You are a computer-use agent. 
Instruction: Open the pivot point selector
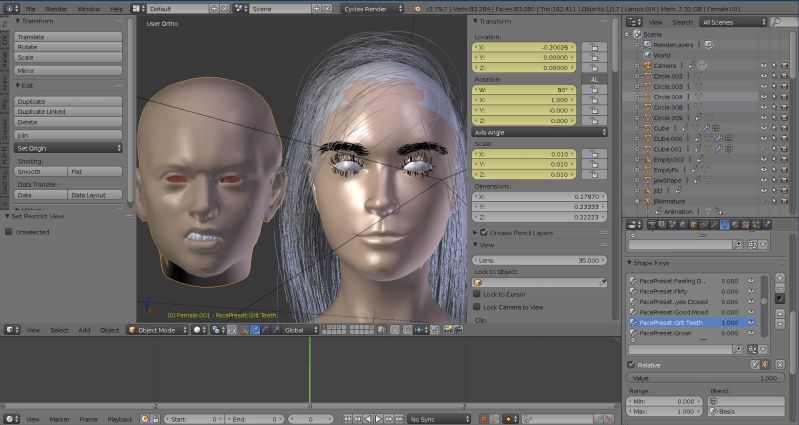(x=217, y=330)
